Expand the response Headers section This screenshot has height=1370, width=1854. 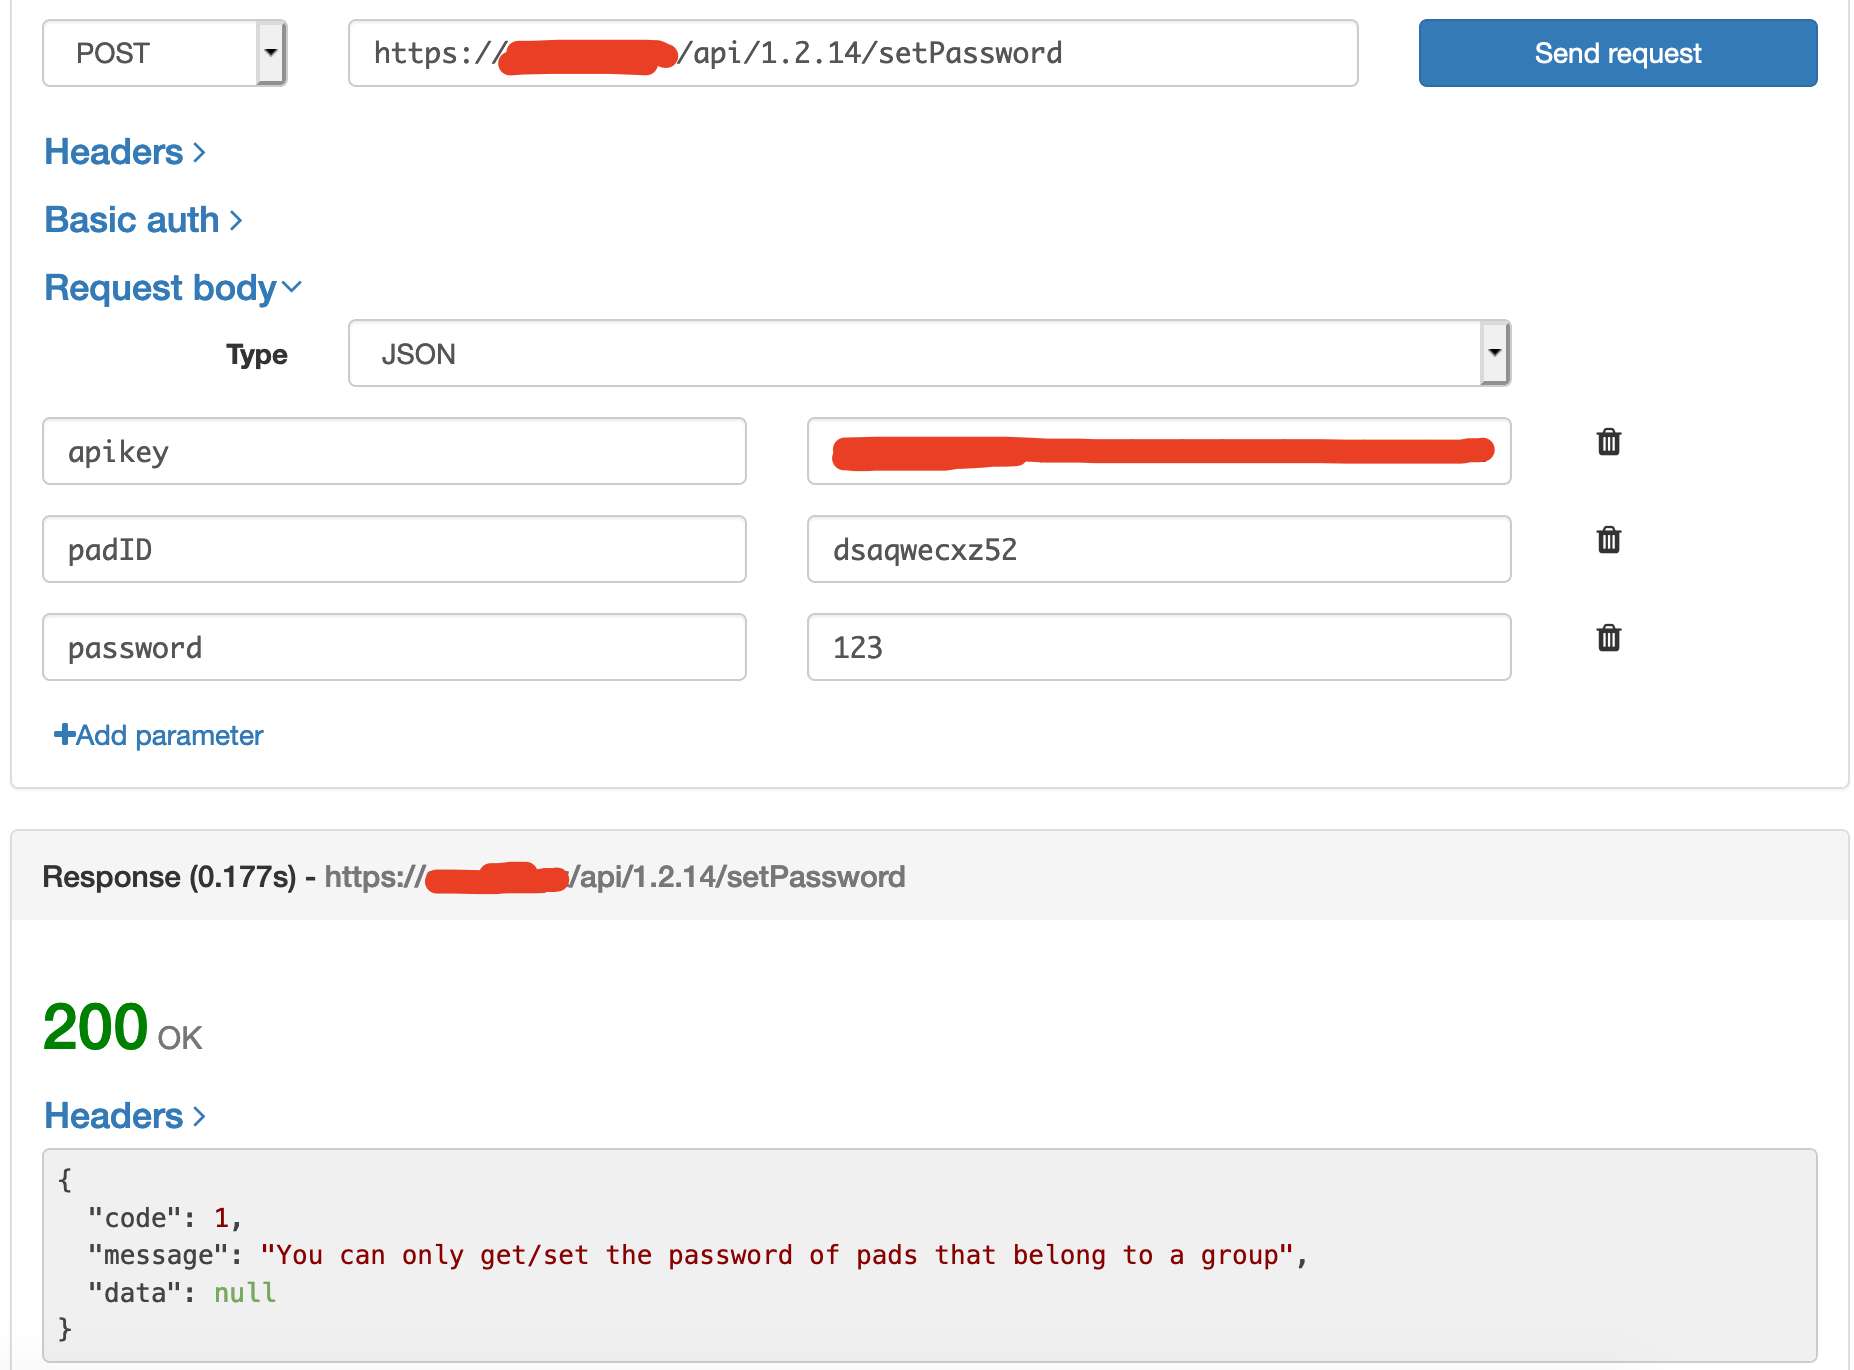coord(198,1116)
